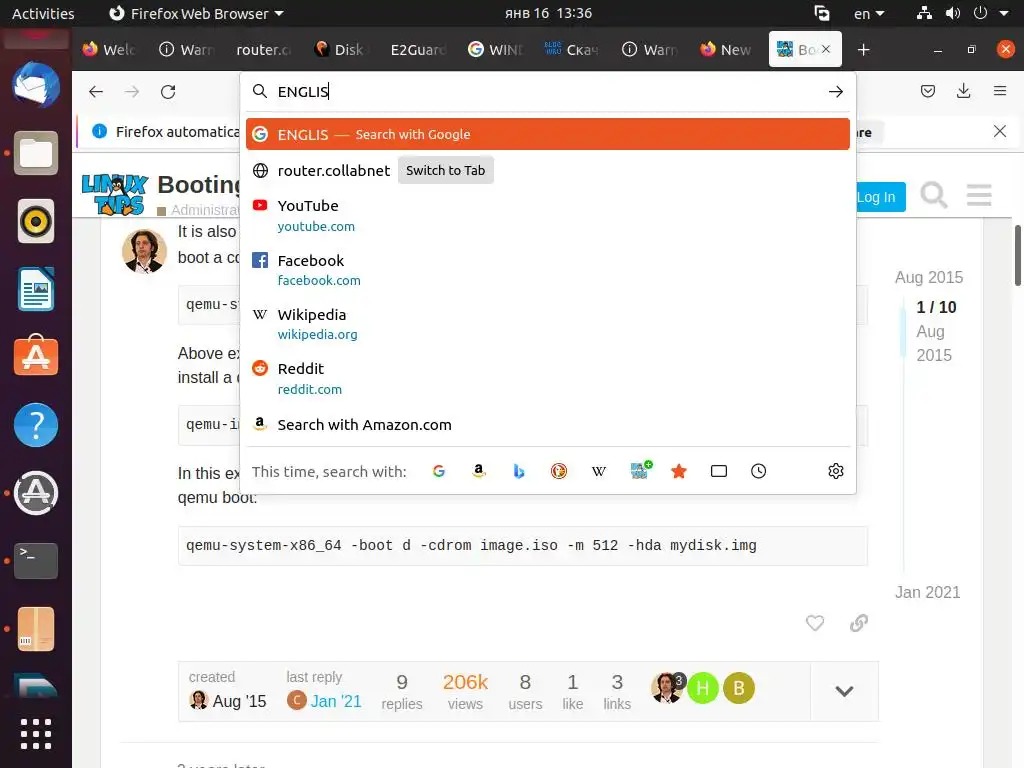Click the Log In button
This screenshot has height=768, width=1024.
[x=878, y=197]
